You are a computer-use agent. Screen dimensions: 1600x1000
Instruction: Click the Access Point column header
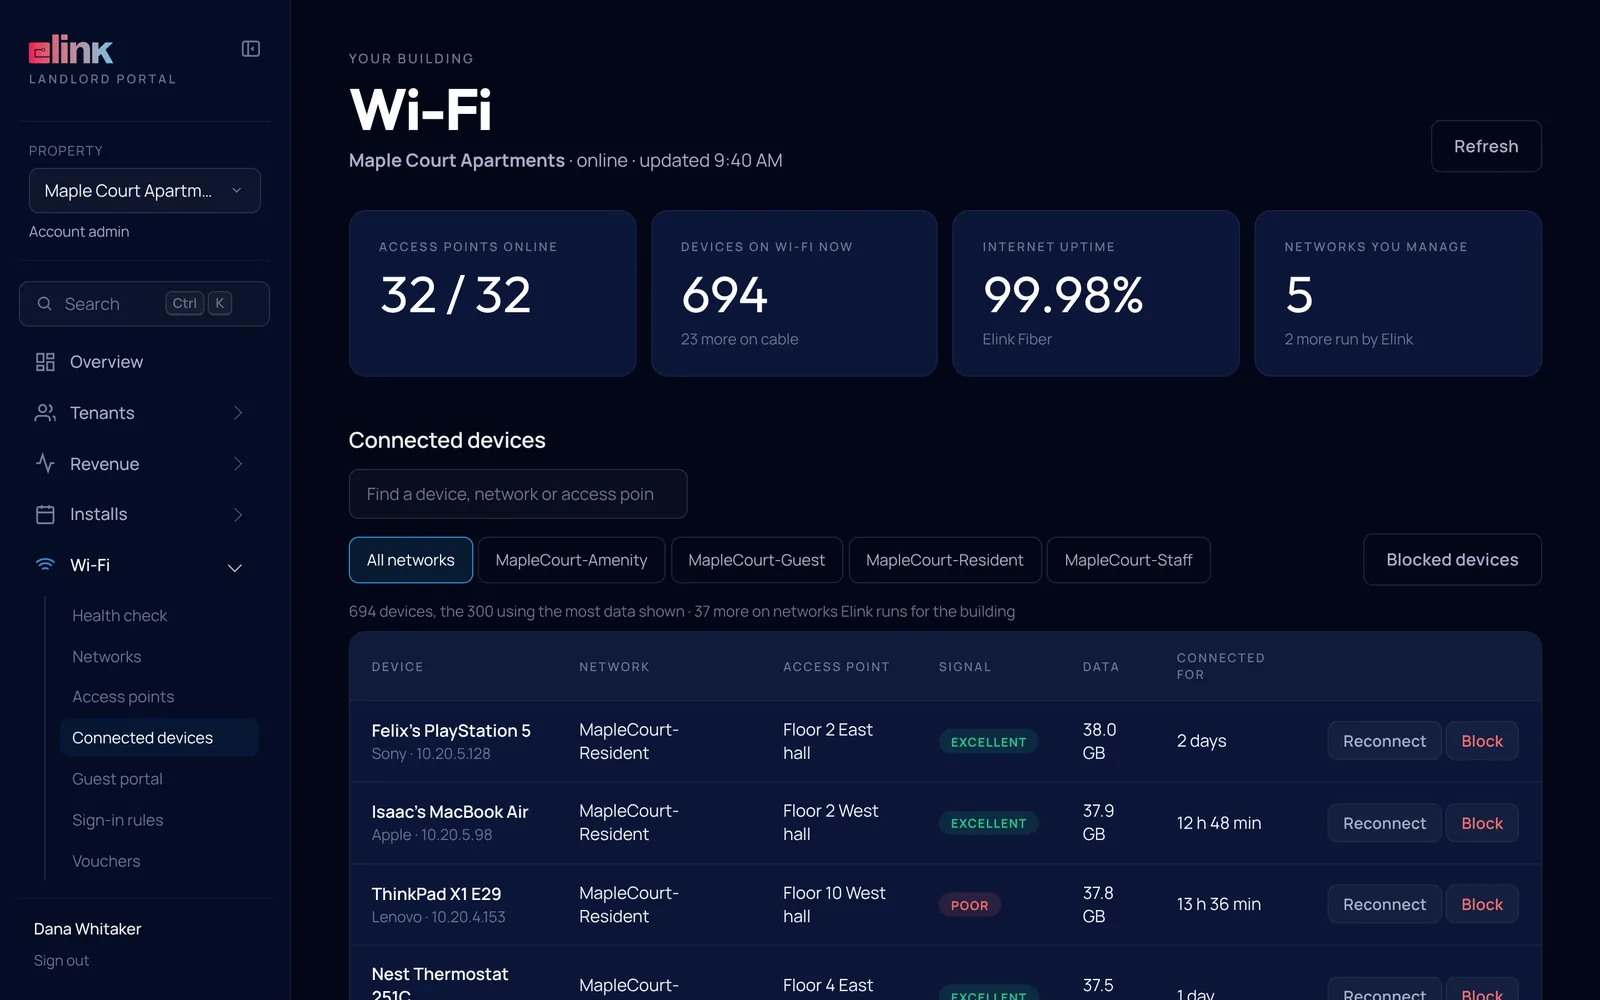point(836,667)
